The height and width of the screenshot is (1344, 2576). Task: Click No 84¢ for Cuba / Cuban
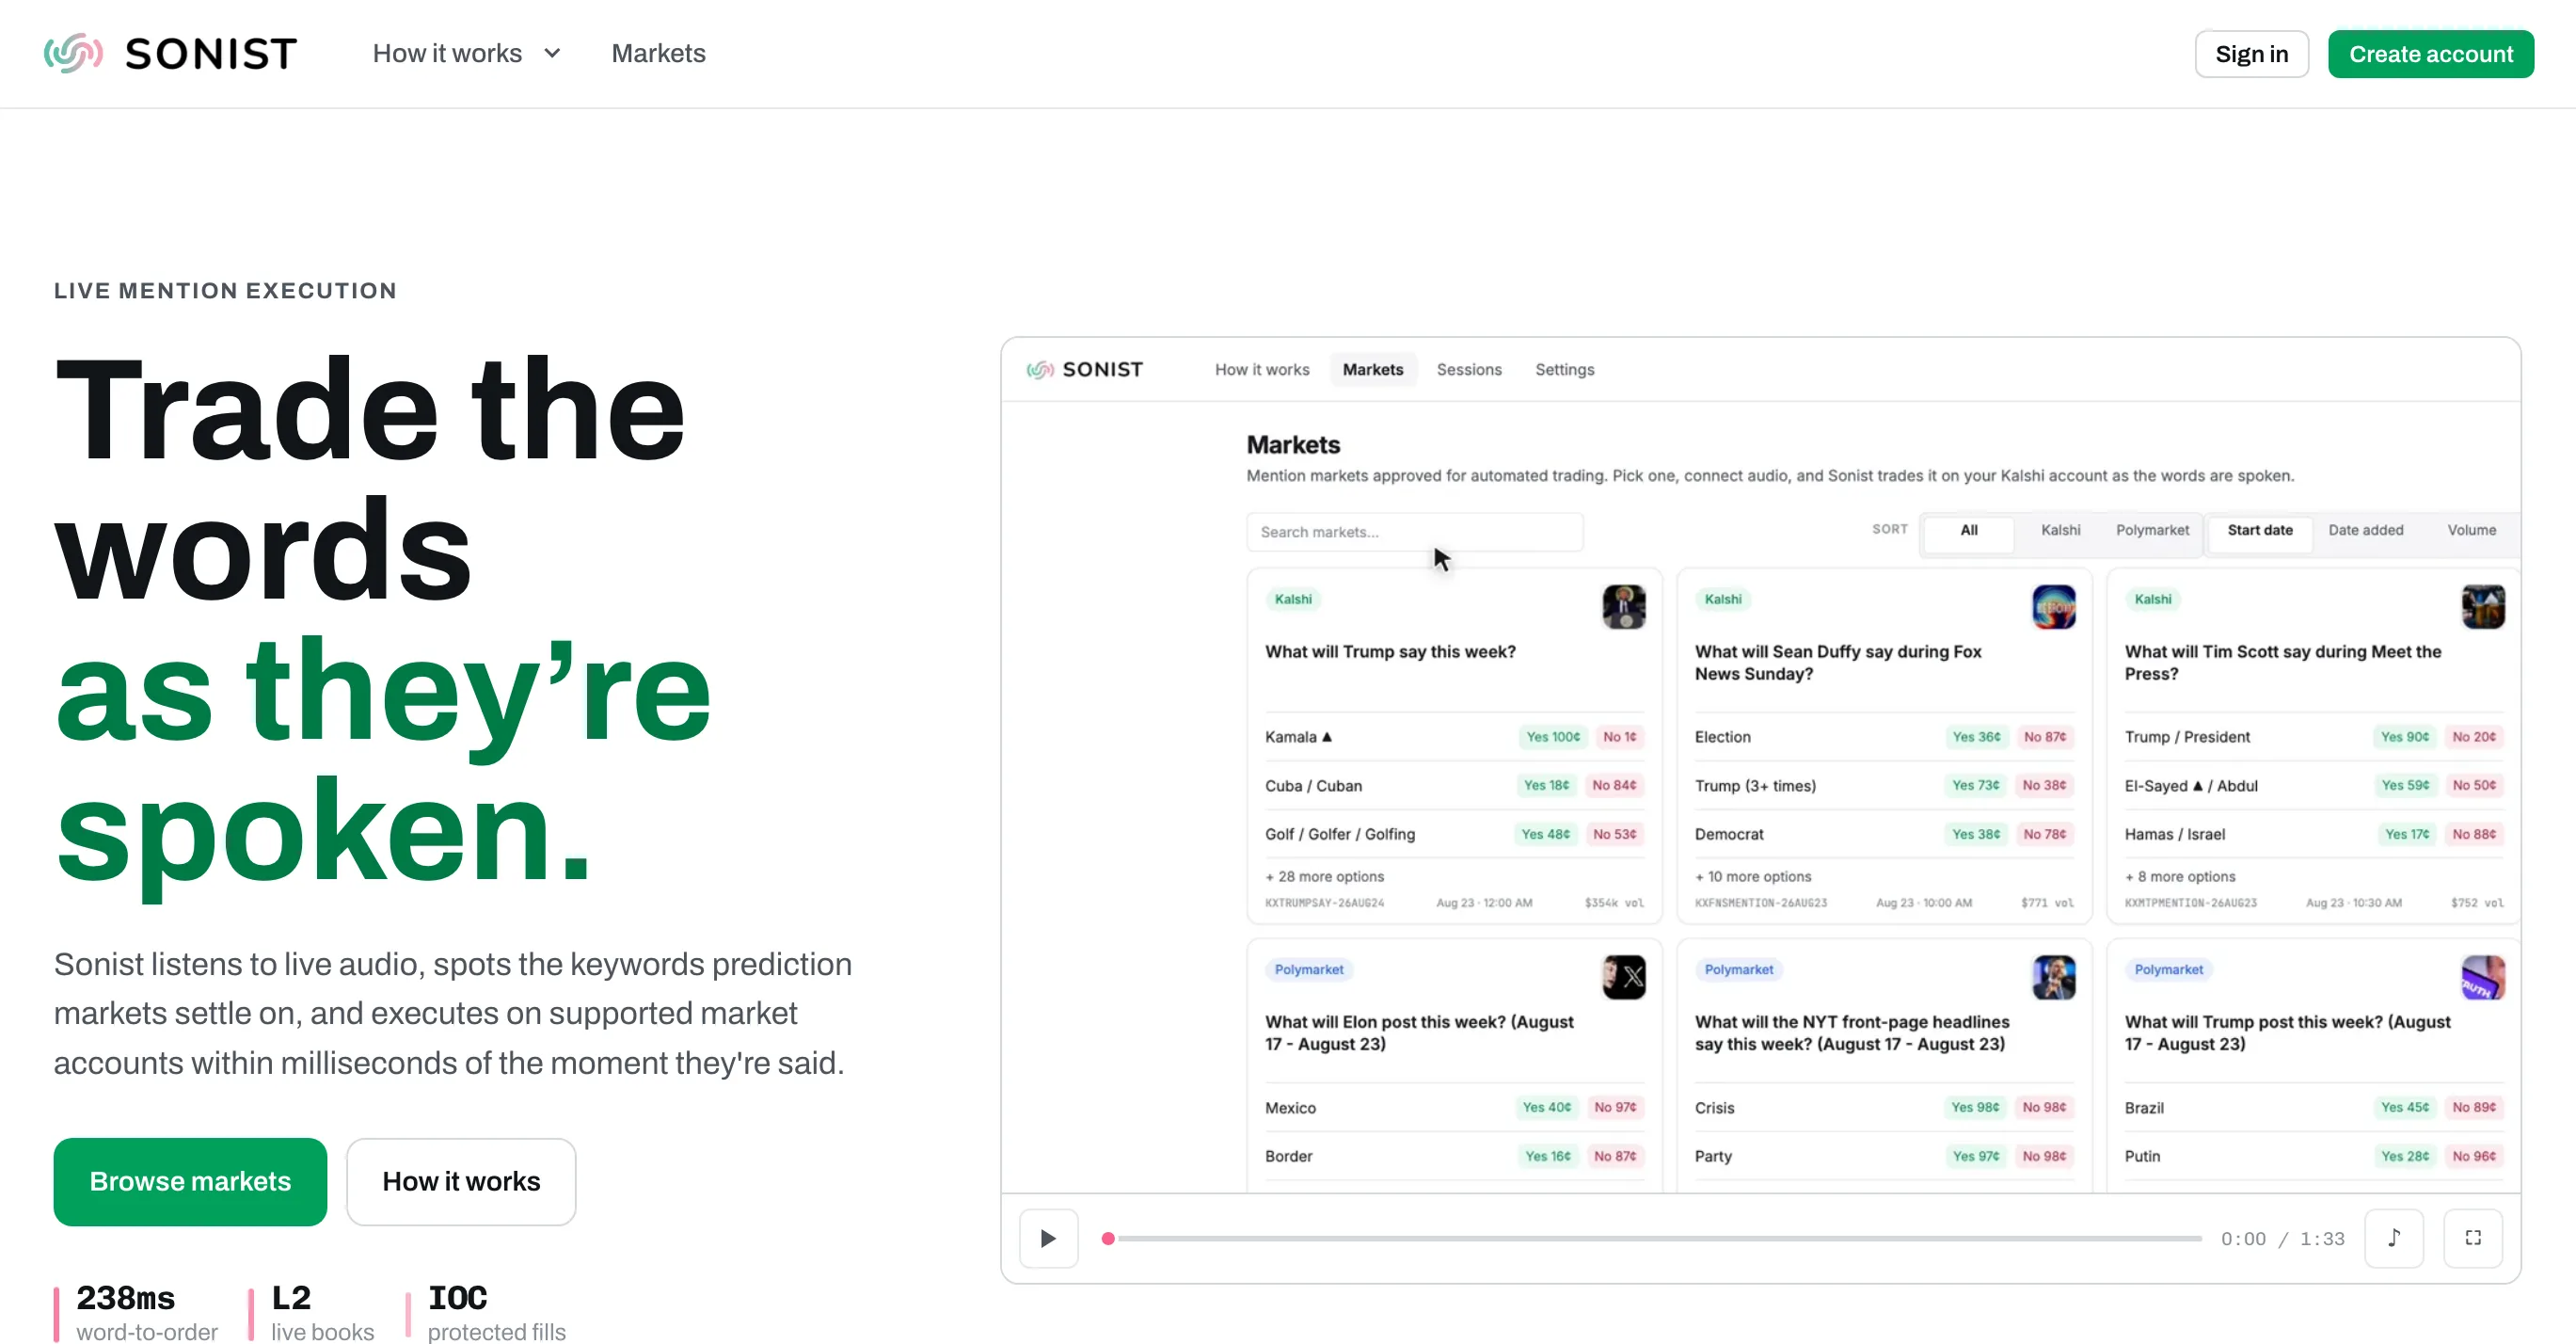coord(1614,785)
